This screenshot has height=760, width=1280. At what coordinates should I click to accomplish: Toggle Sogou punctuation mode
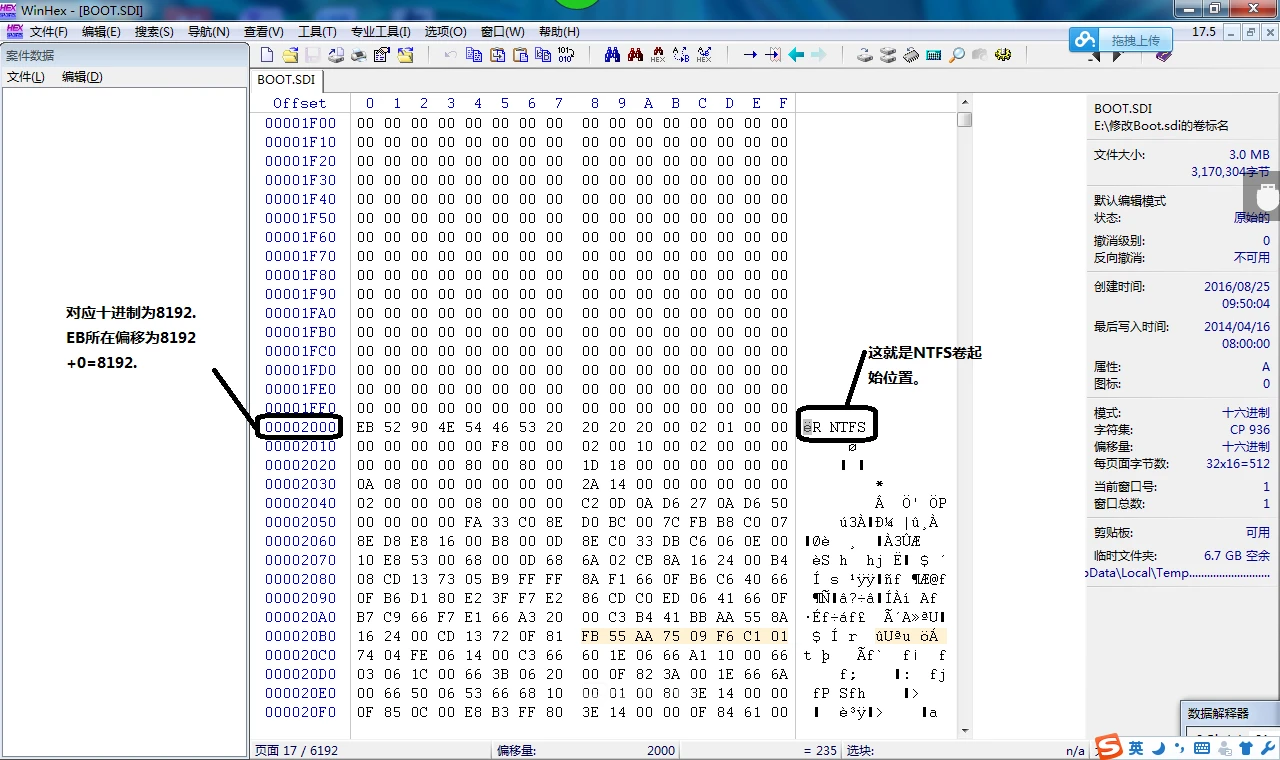[1180, 748]
